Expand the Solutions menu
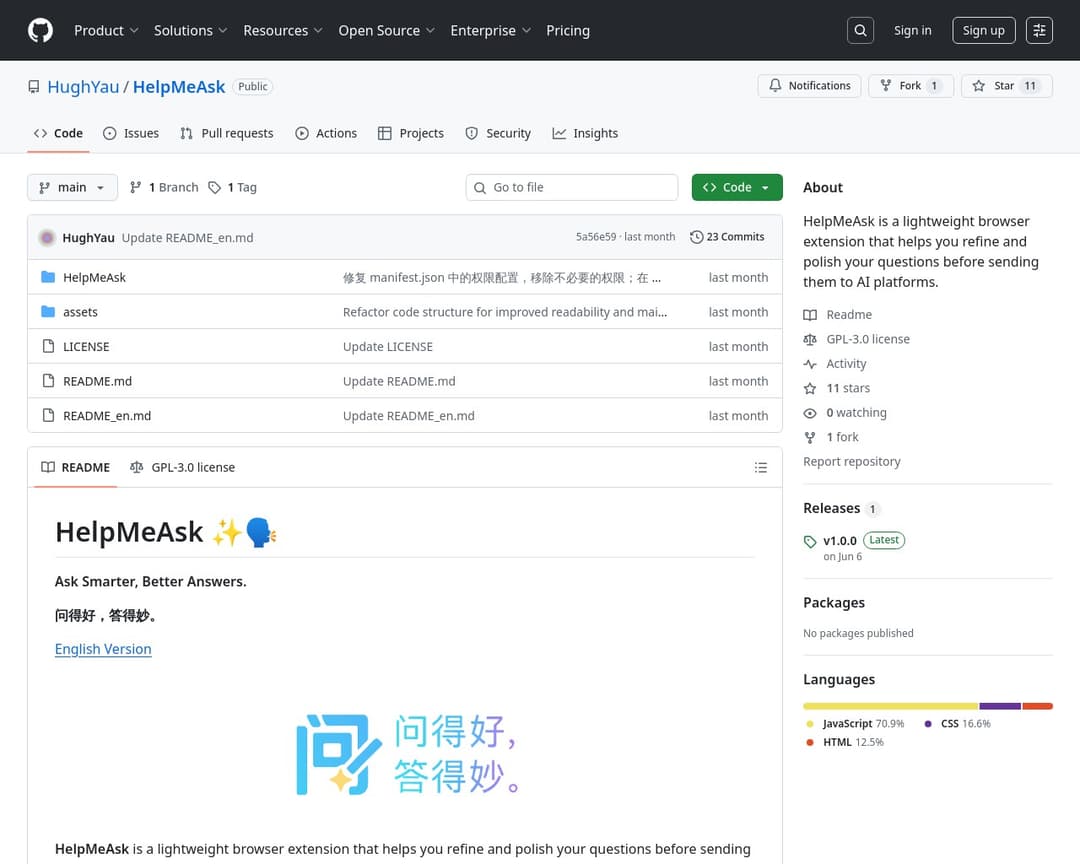 pyautogui.click(x=190, y=30)
